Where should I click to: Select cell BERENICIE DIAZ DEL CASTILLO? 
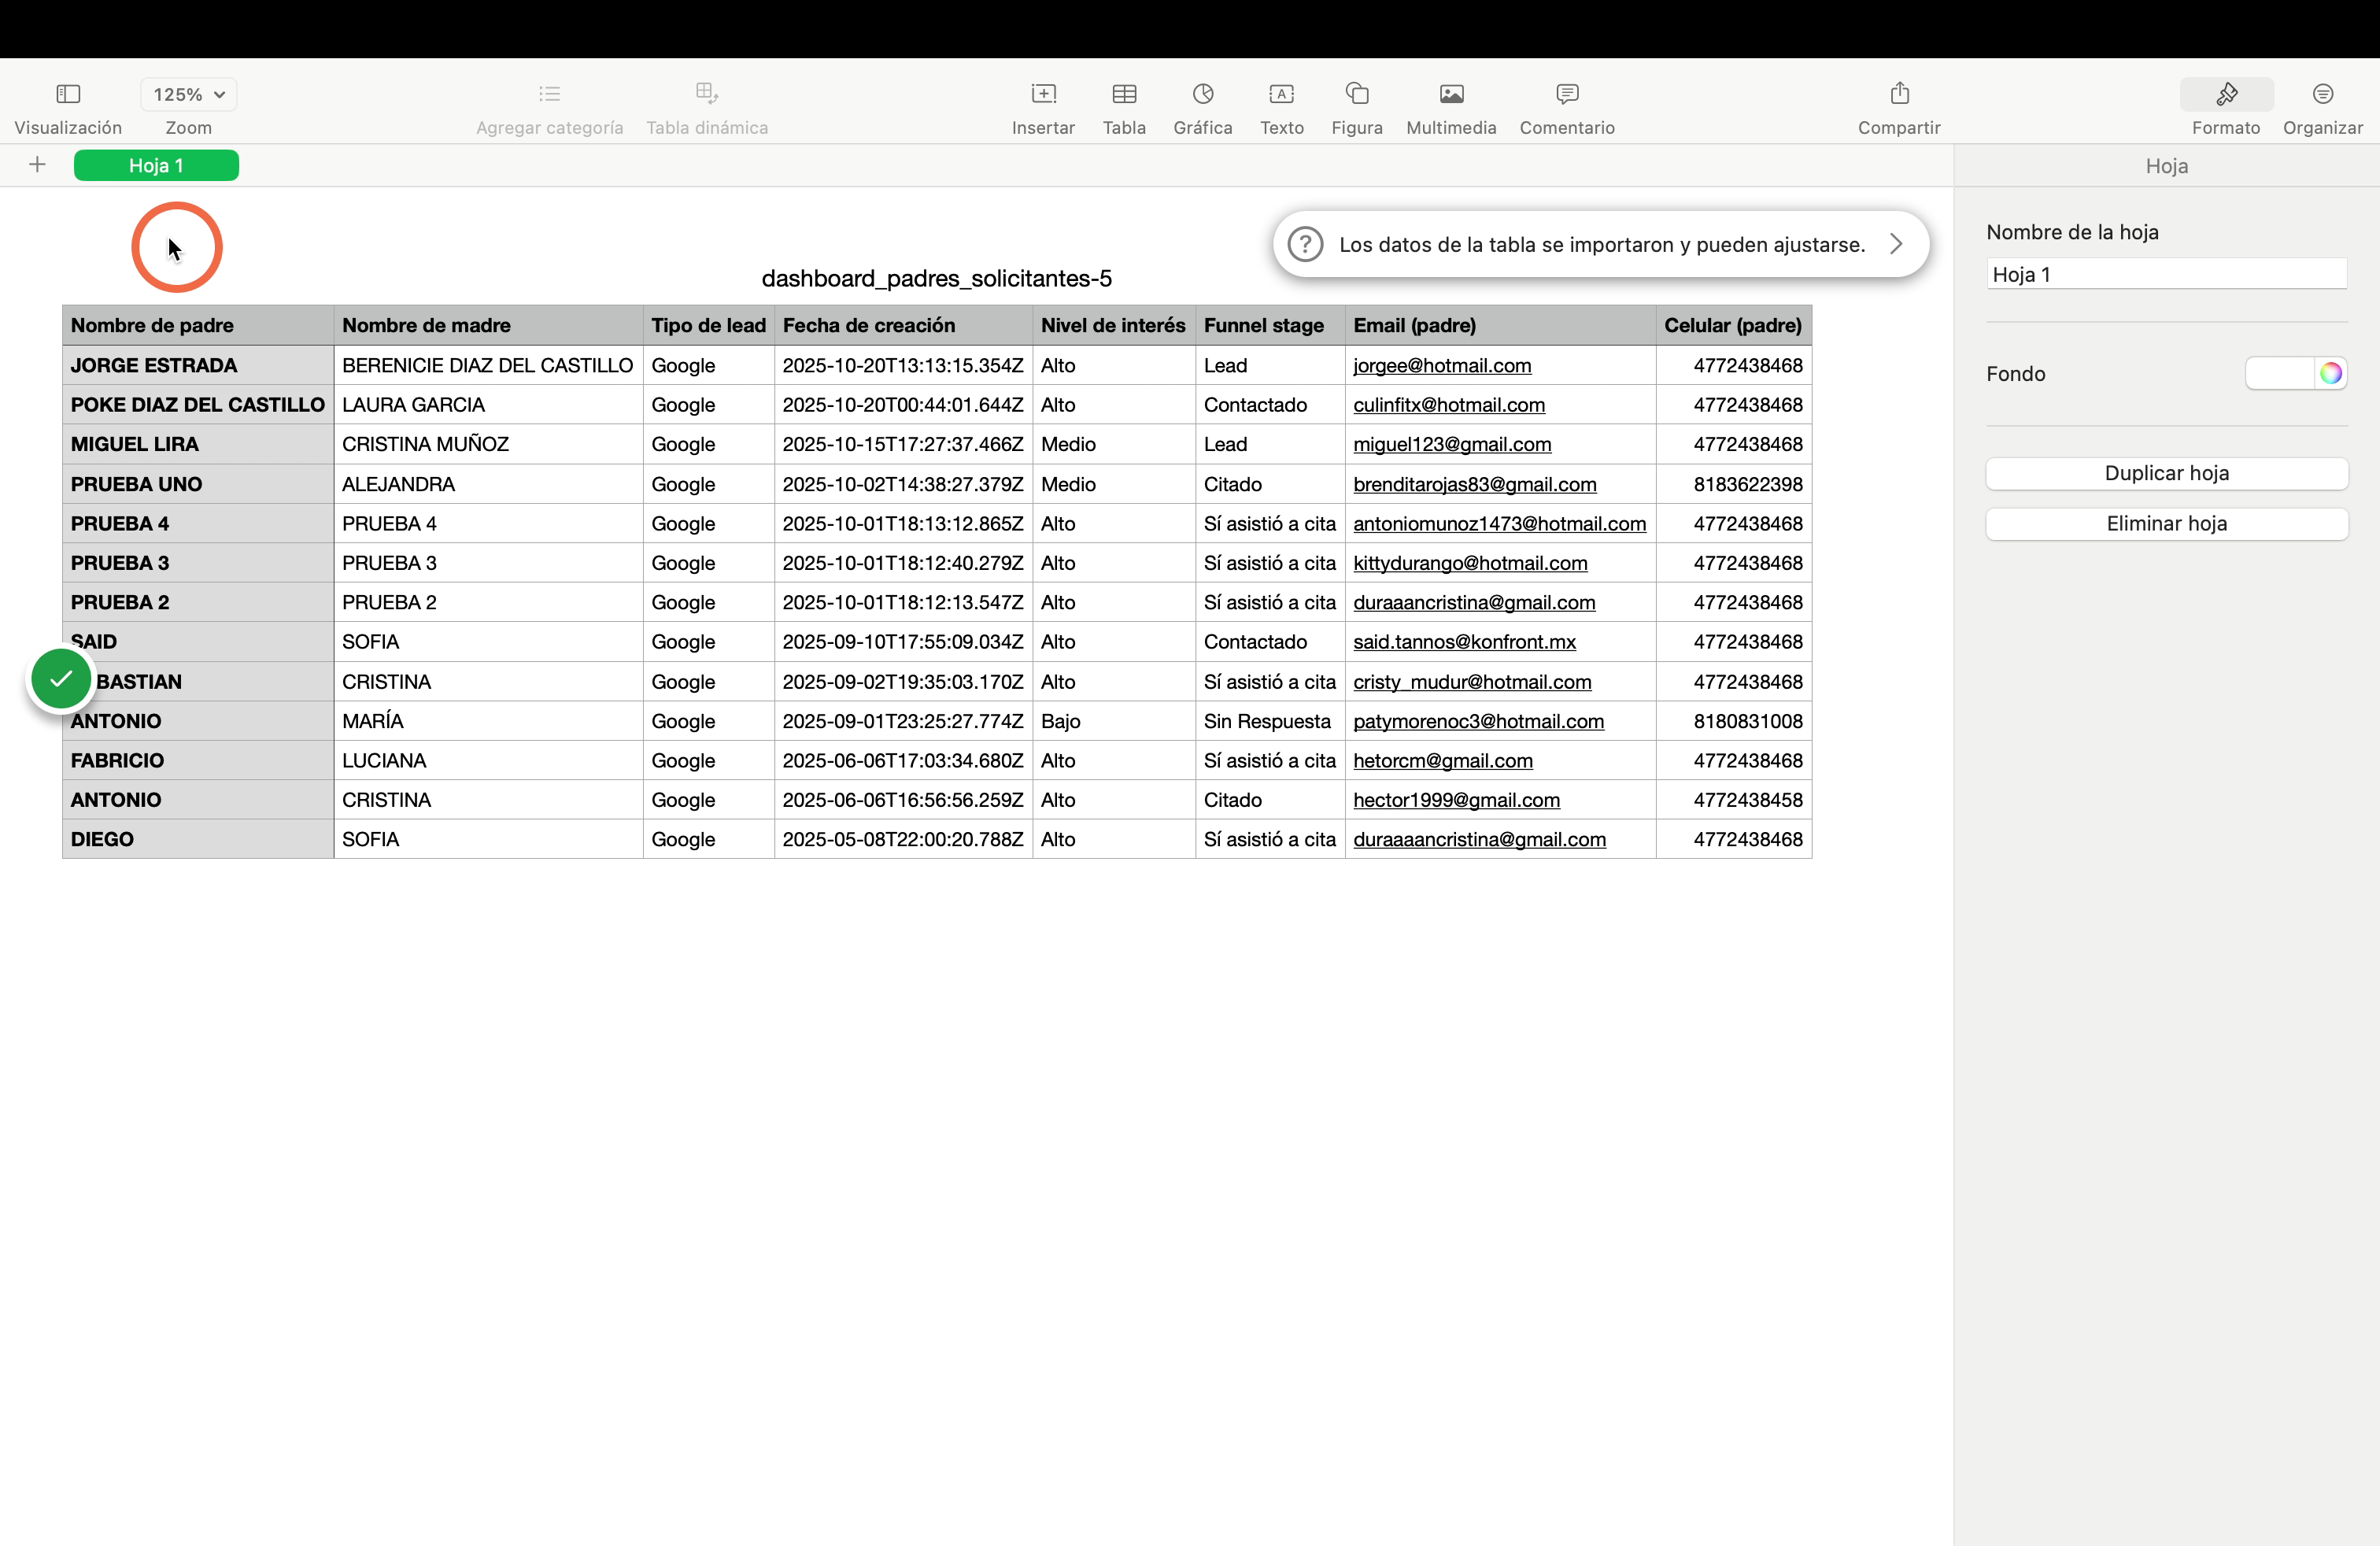click(488, 366)
